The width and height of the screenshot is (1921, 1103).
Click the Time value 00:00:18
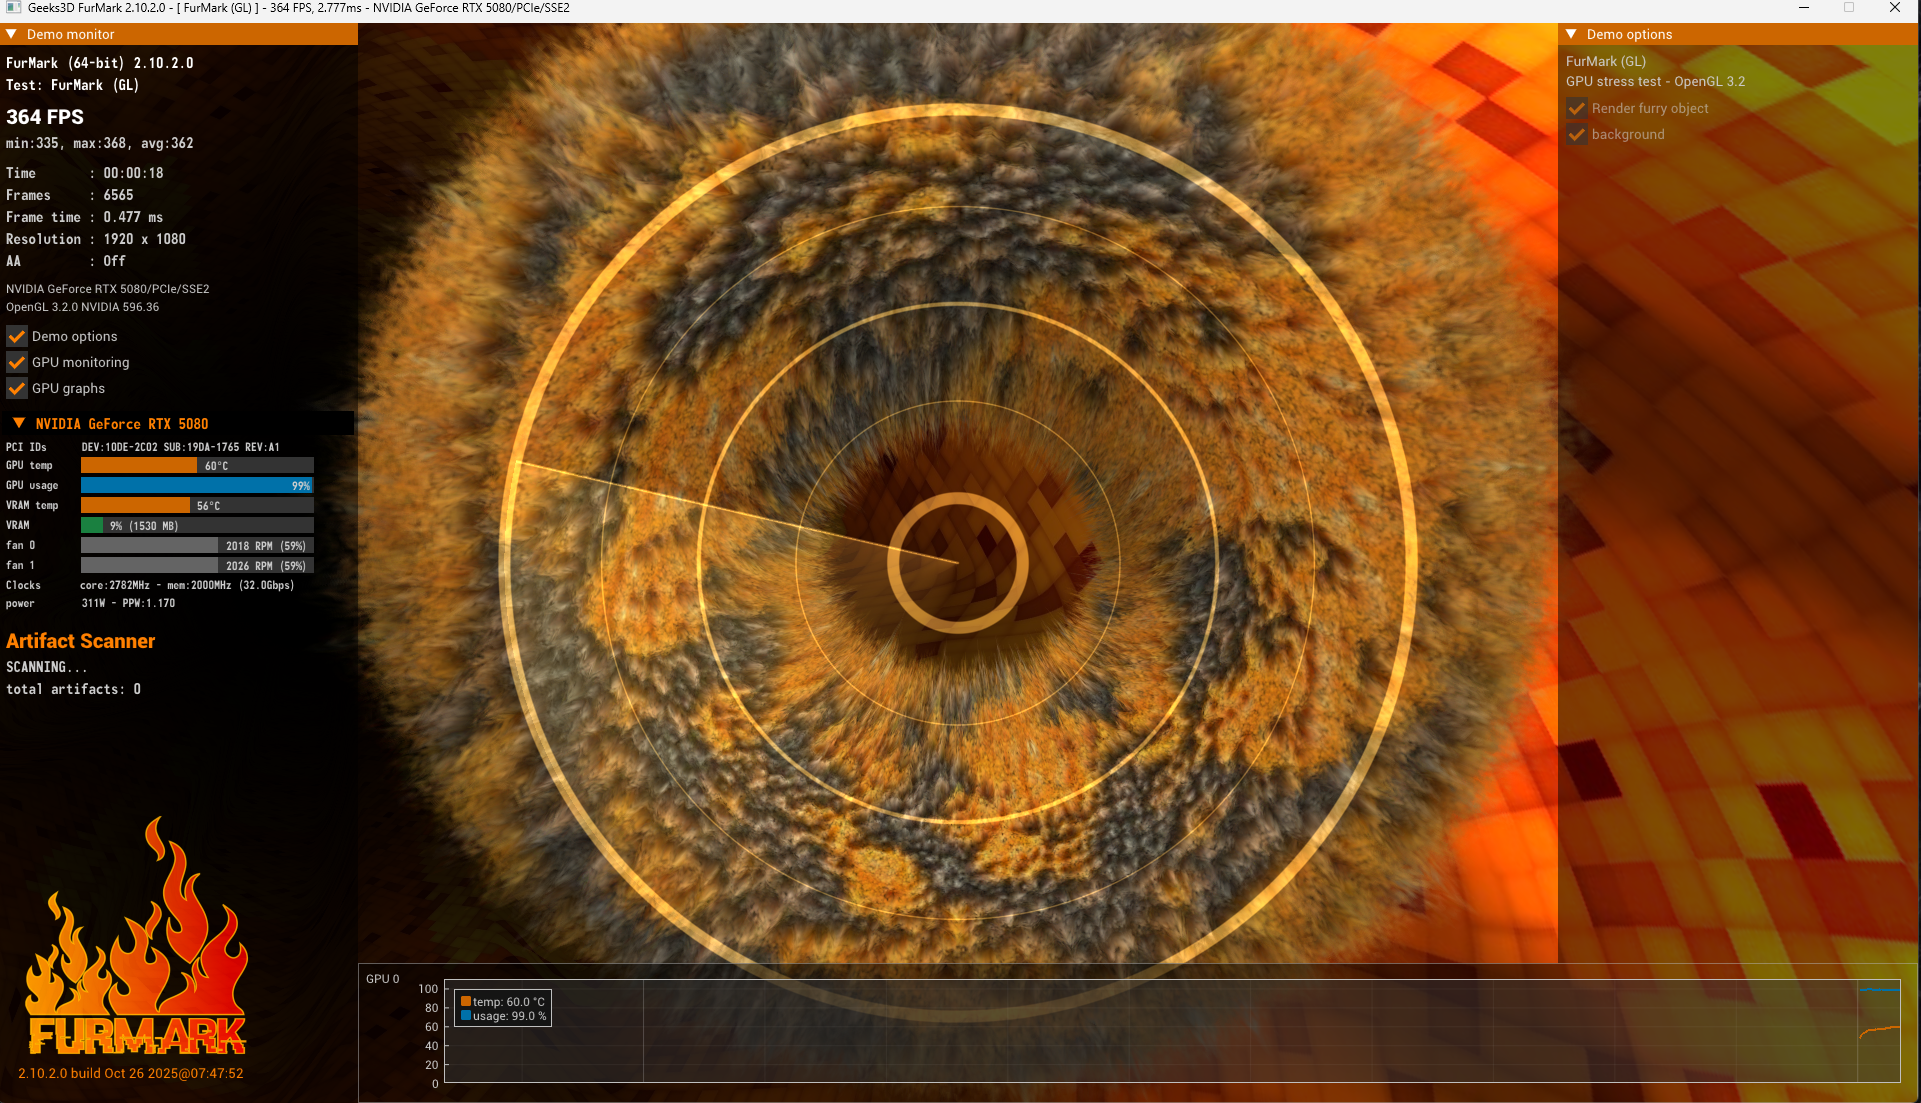point(133,173)
